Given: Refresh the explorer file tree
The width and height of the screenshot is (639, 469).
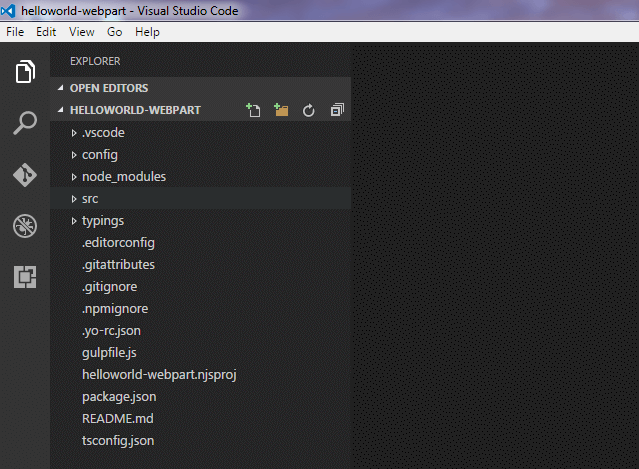Looking at the screenshot, I should (x=308, y=110).
